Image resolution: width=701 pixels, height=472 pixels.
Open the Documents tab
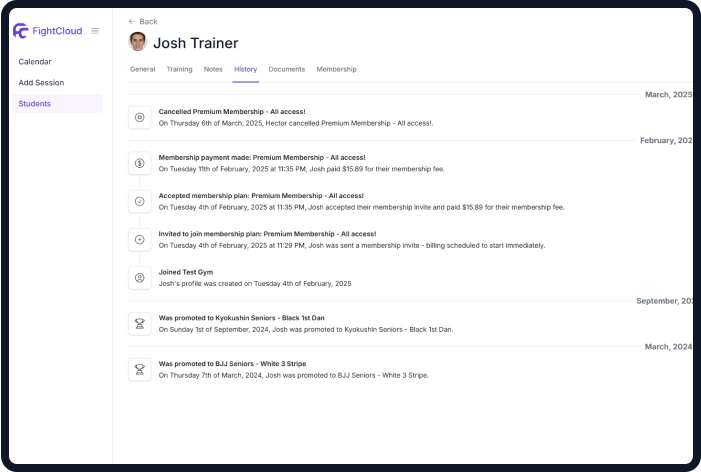click(287, 69)
